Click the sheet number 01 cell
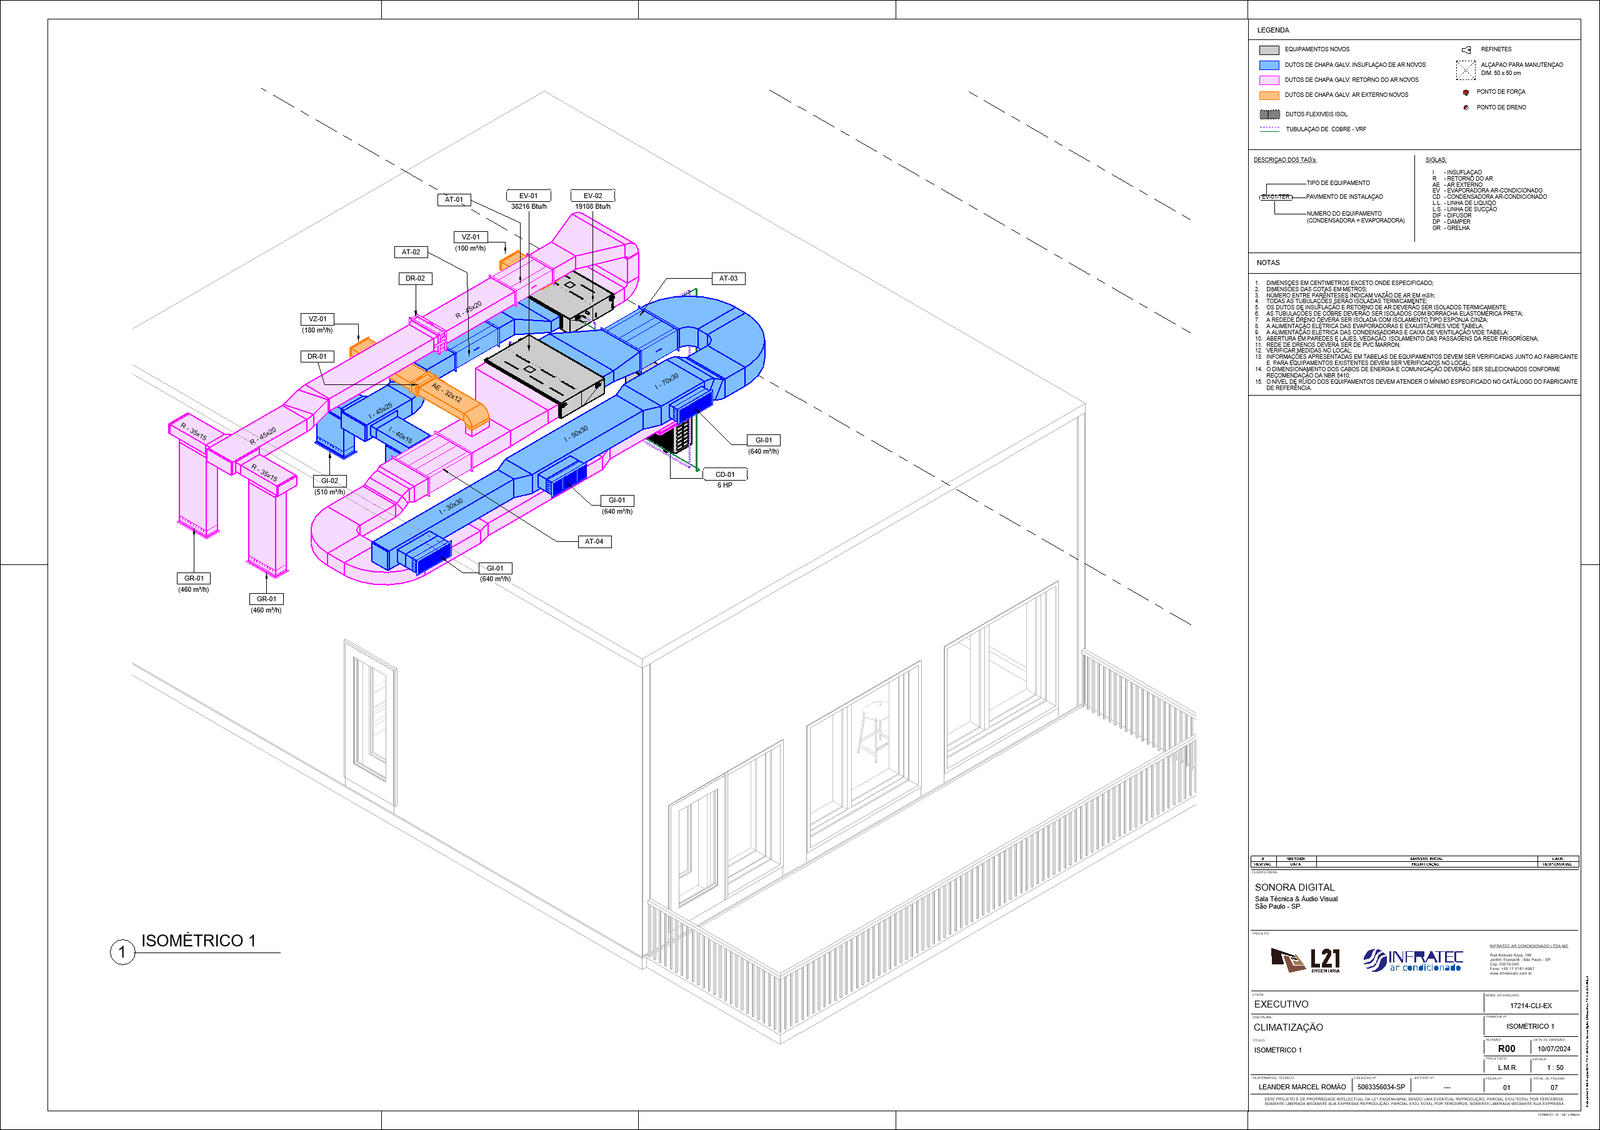This screenshot has height=1130, width=1600. click(x=1507, y=1088)
